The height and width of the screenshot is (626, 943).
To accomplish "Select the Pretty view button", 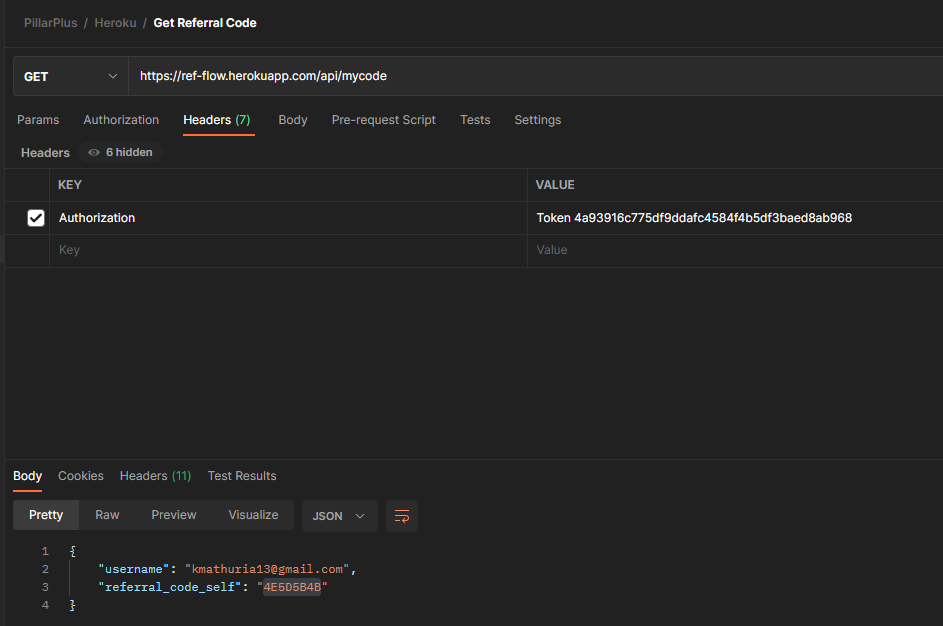I will tap(46, 515).
